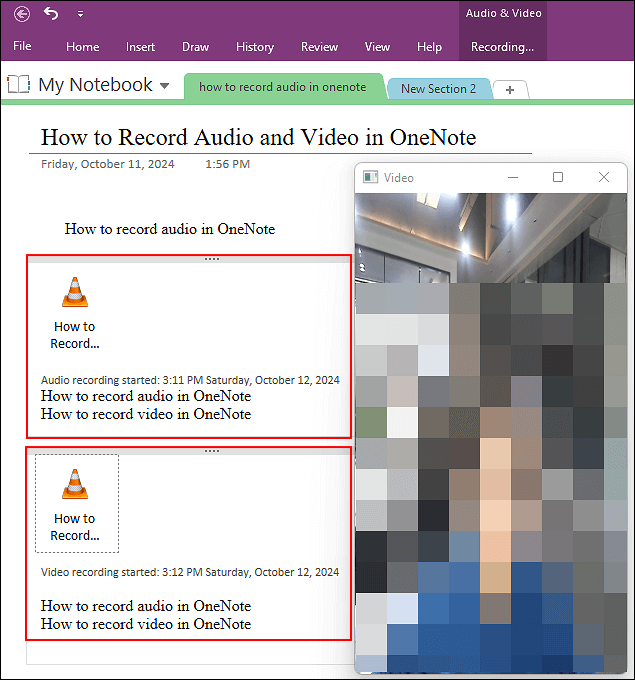Open the Draw ribbon tab
This screenshot has height=680, width=635.
click(x=195, y=46)
